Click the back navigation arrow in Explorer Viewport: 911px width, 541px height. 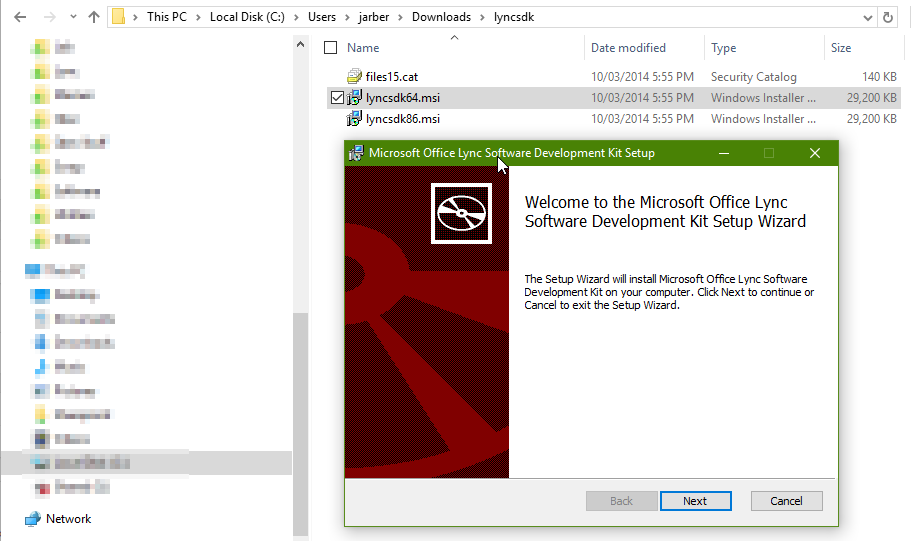[20, 17]
